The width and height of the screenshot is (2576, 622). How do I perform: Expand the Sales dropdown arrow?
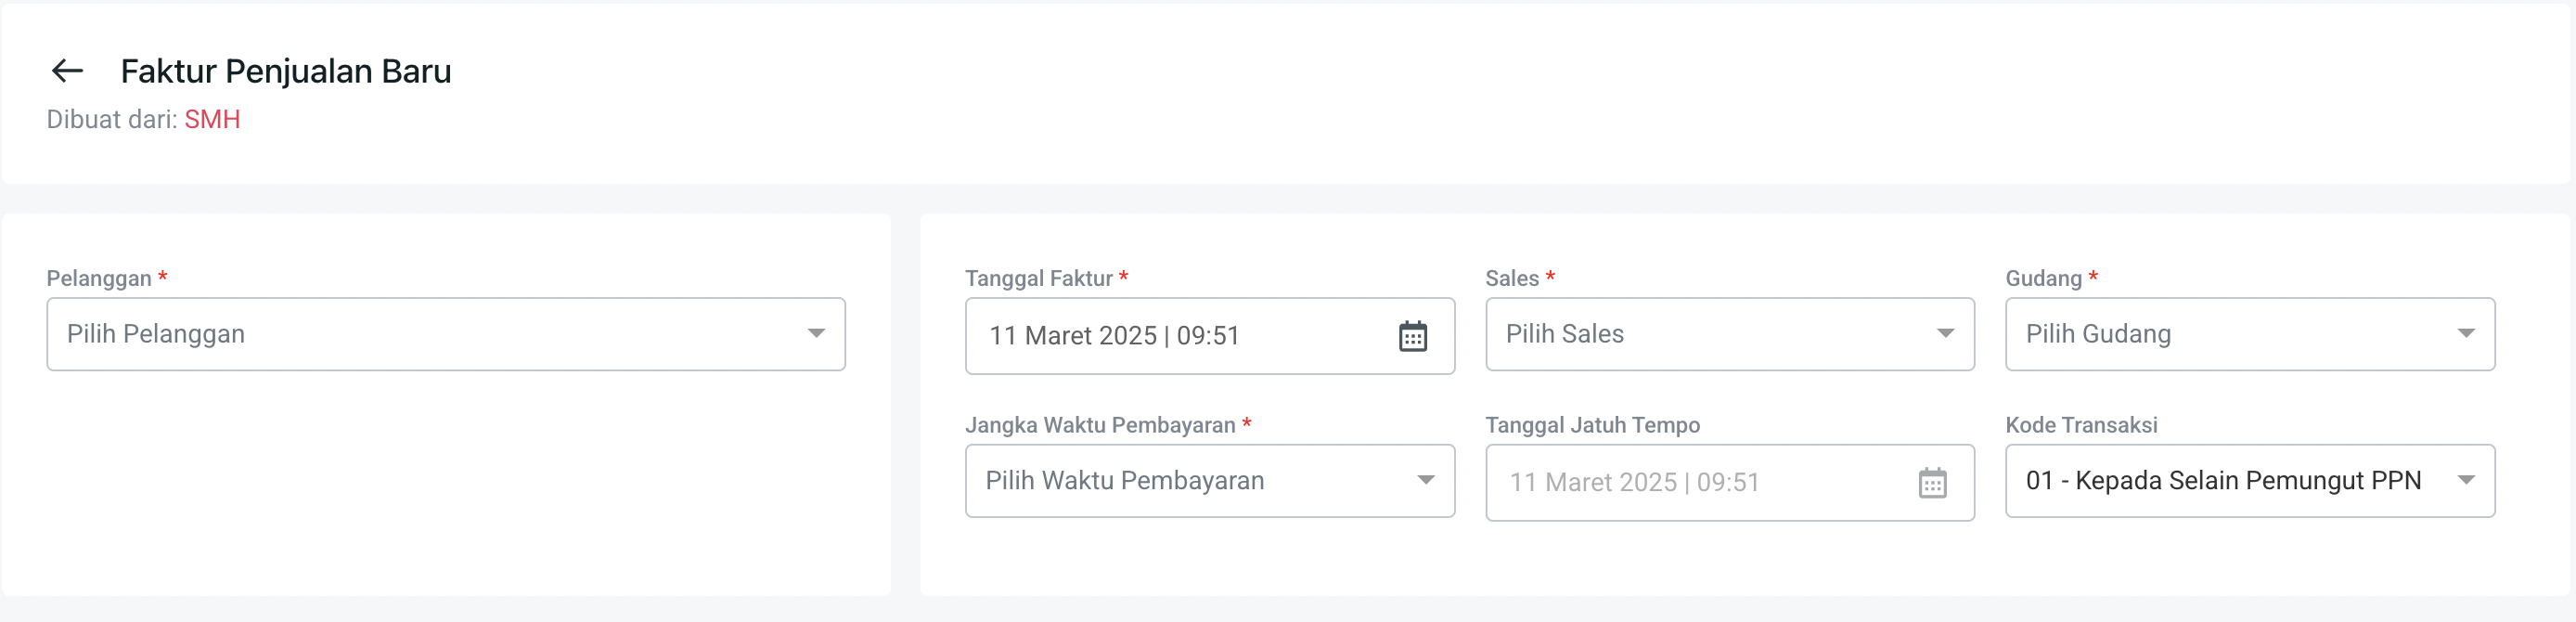click(x=1945, y=334)
